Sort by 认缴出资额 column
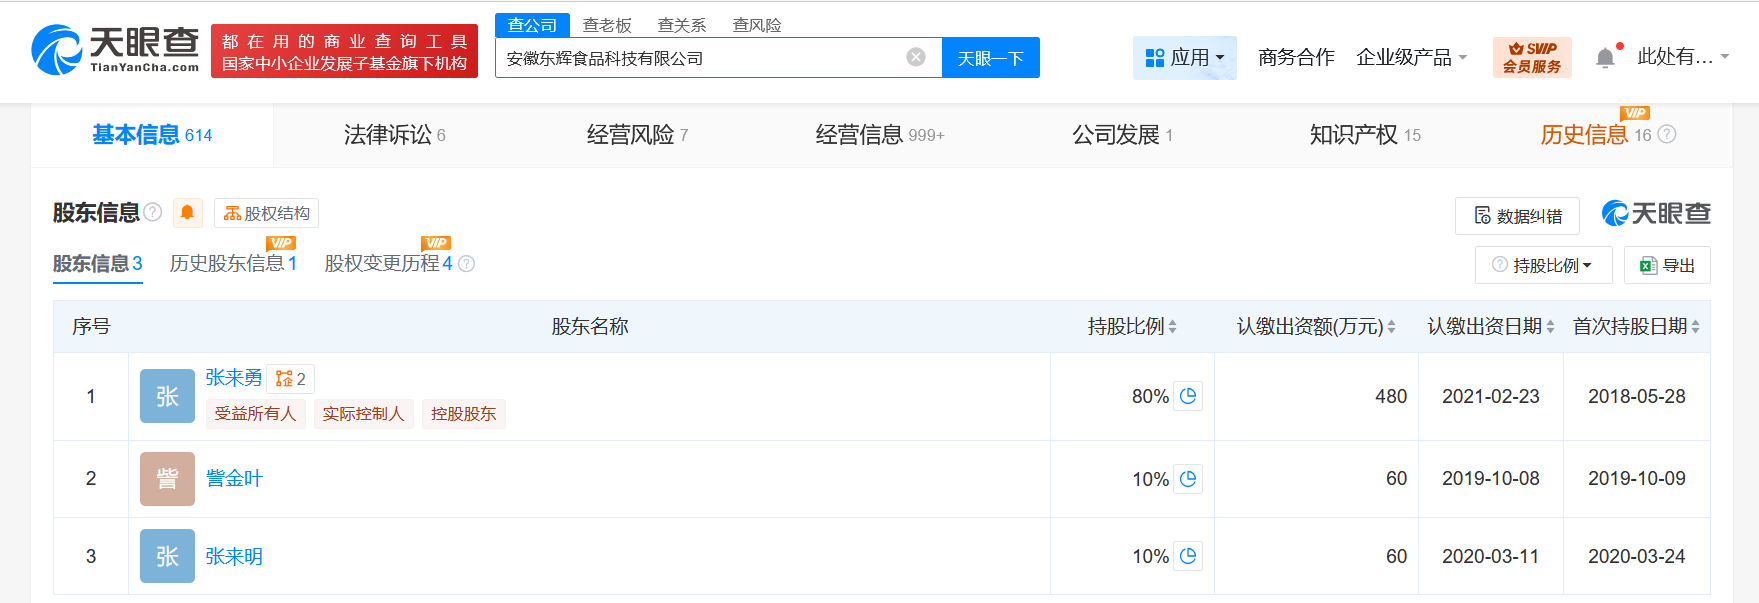The width and height of the screenshot is (1759, 603). [1391, 327]
